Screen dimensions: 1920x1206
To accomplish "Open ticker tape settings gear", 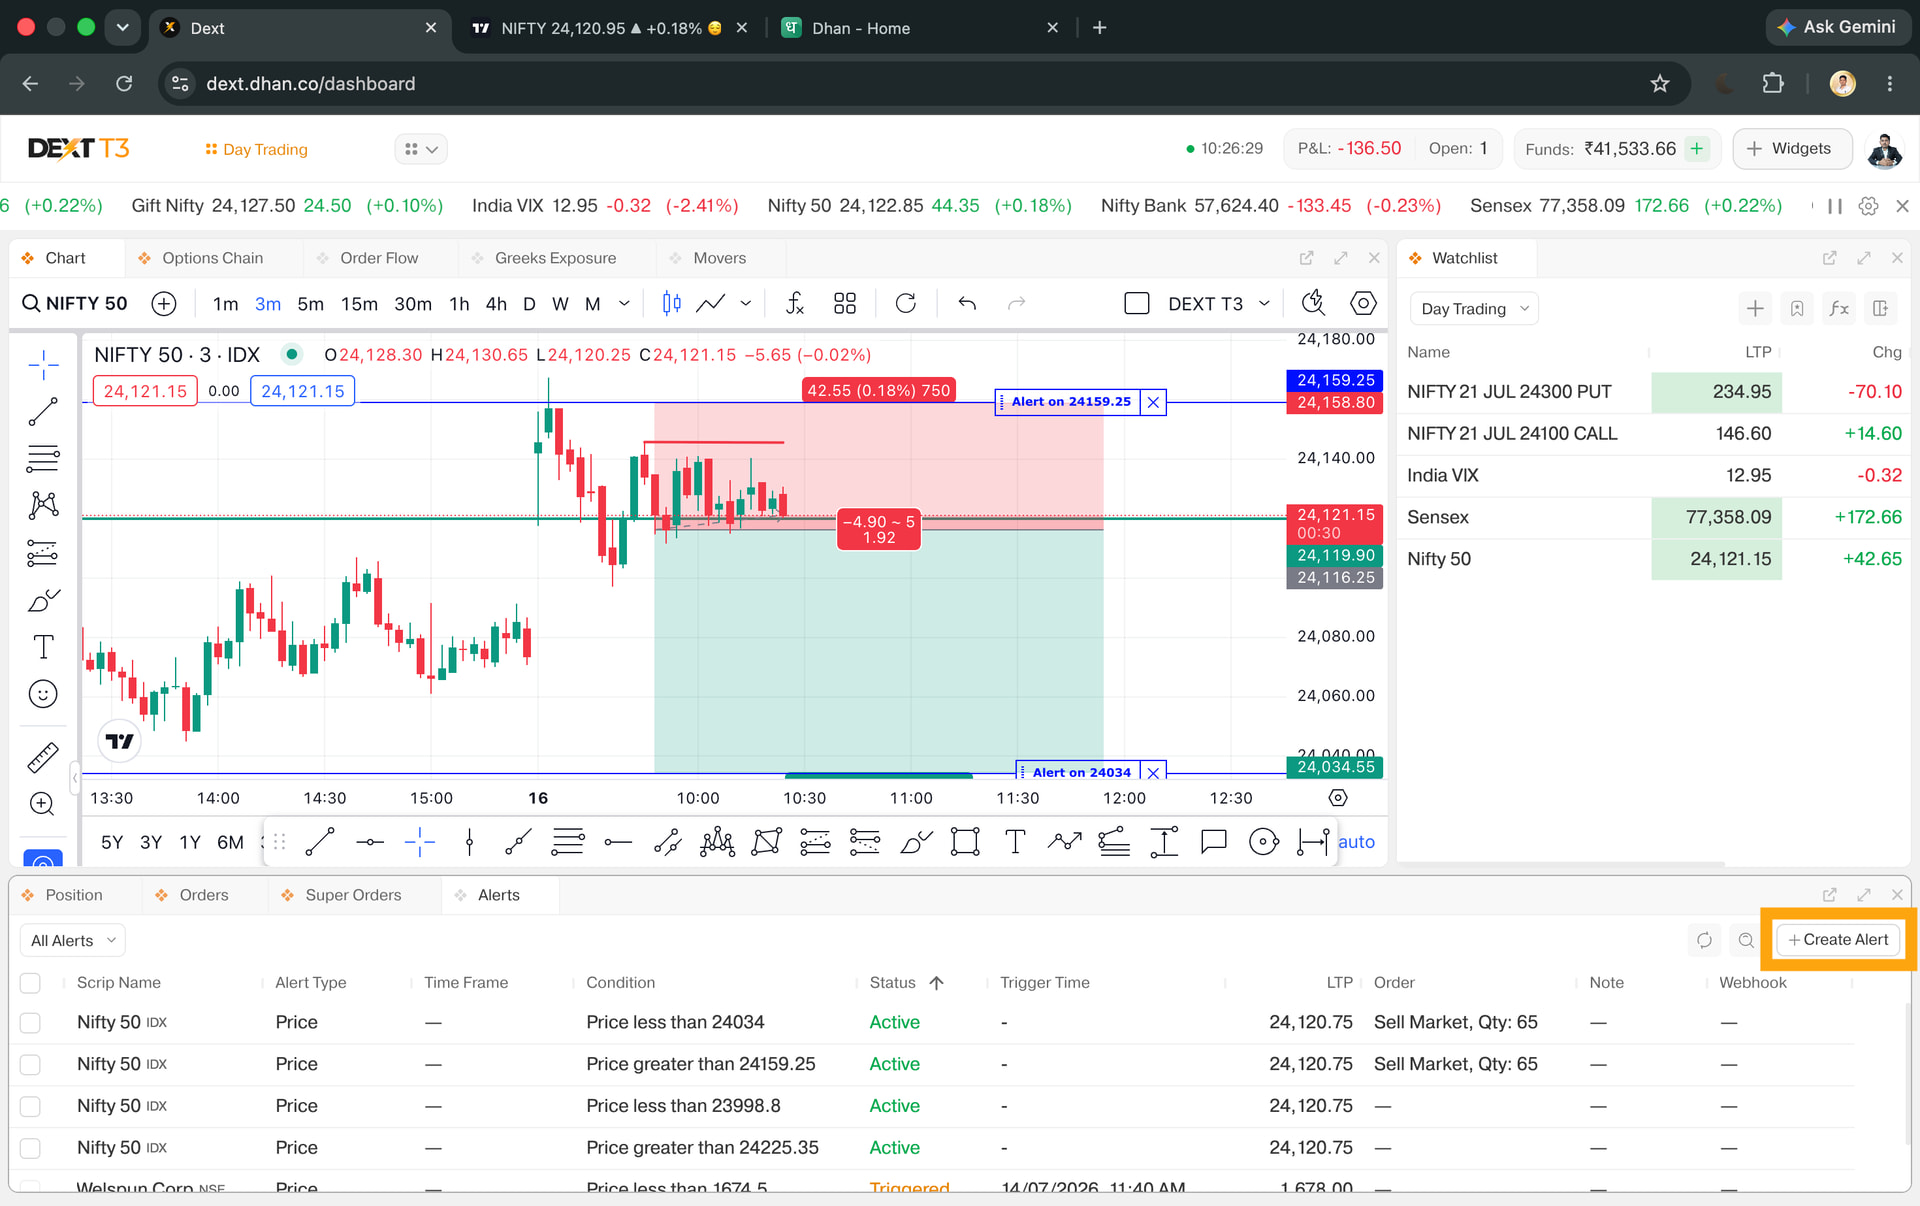I will coord(1868,206).
